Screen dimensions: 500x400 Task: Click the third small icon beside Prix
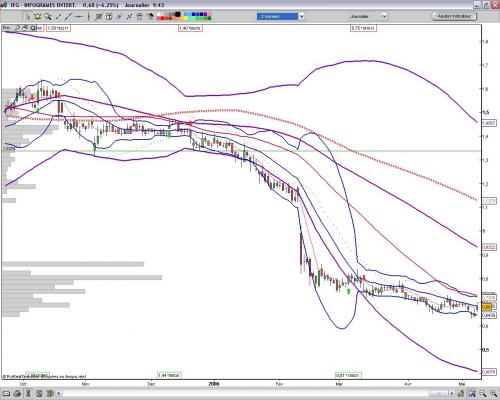point(25,28)
